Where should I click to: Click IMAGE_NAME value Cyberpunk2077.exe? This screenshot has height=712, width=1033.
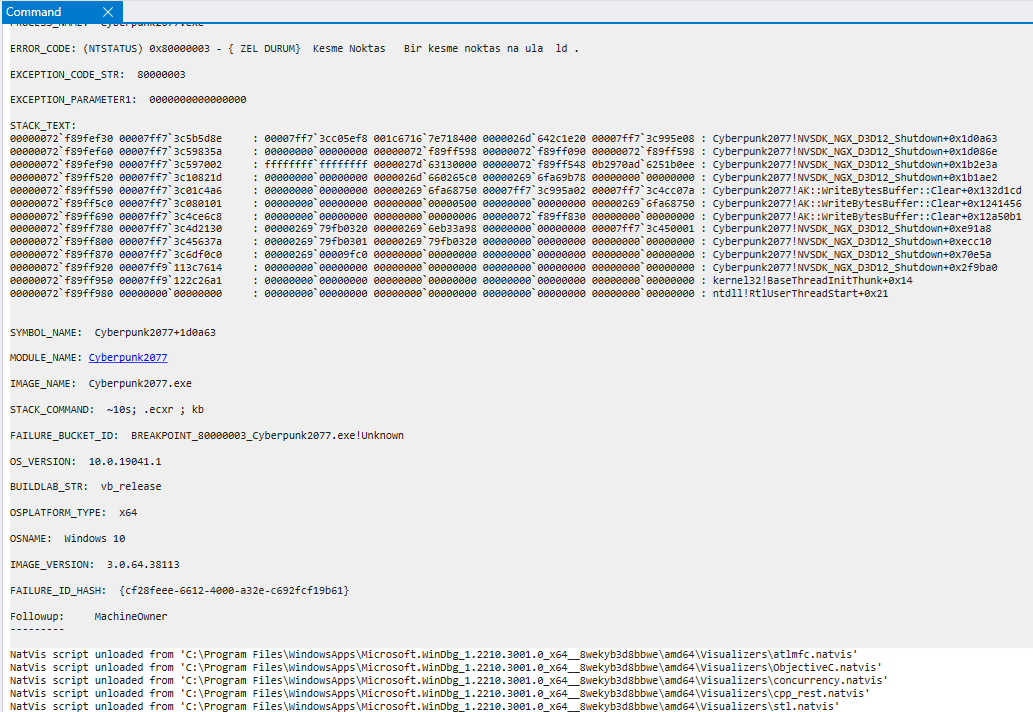(140, 383)
